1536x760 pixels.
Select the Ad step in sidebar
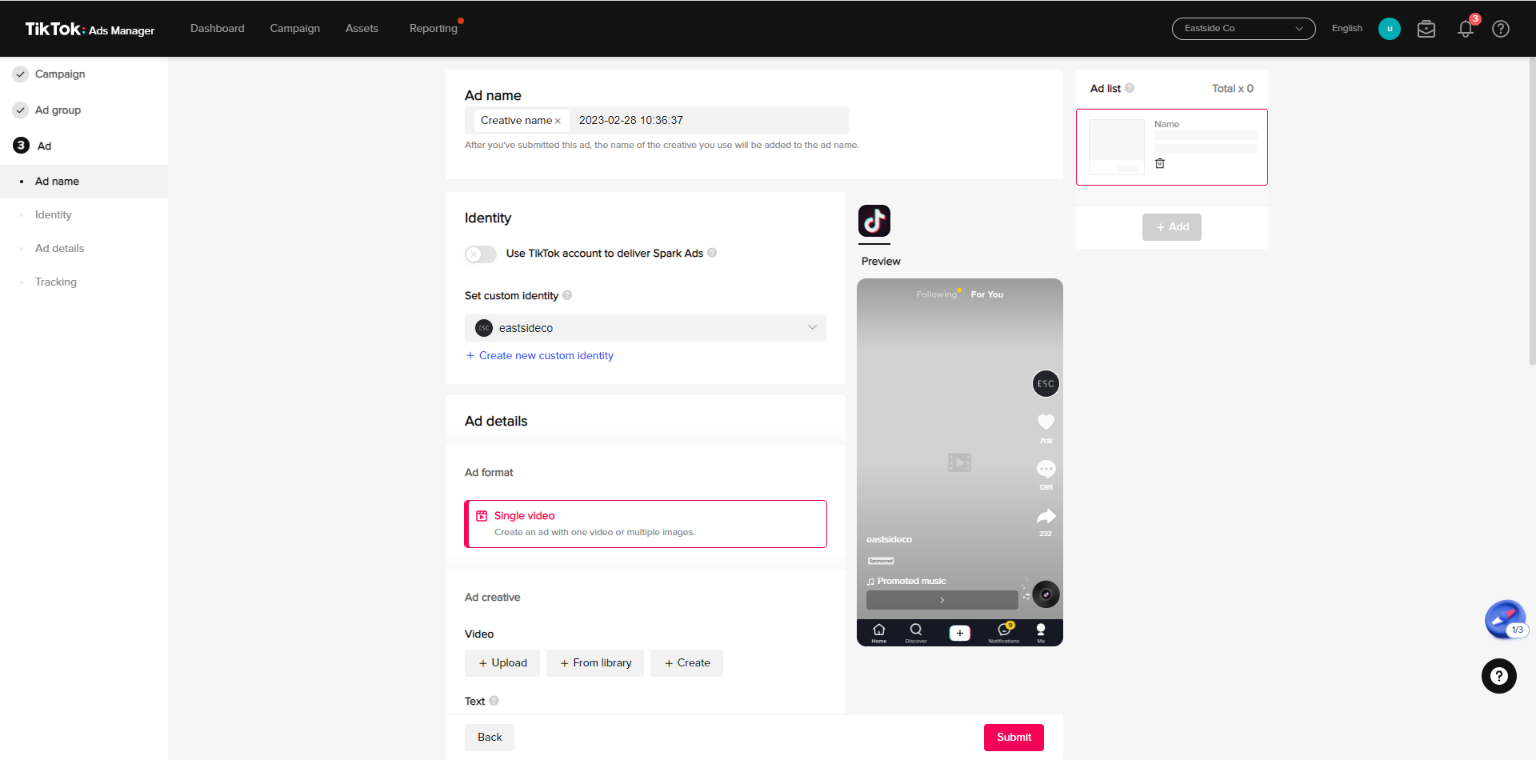pos(44,146)
